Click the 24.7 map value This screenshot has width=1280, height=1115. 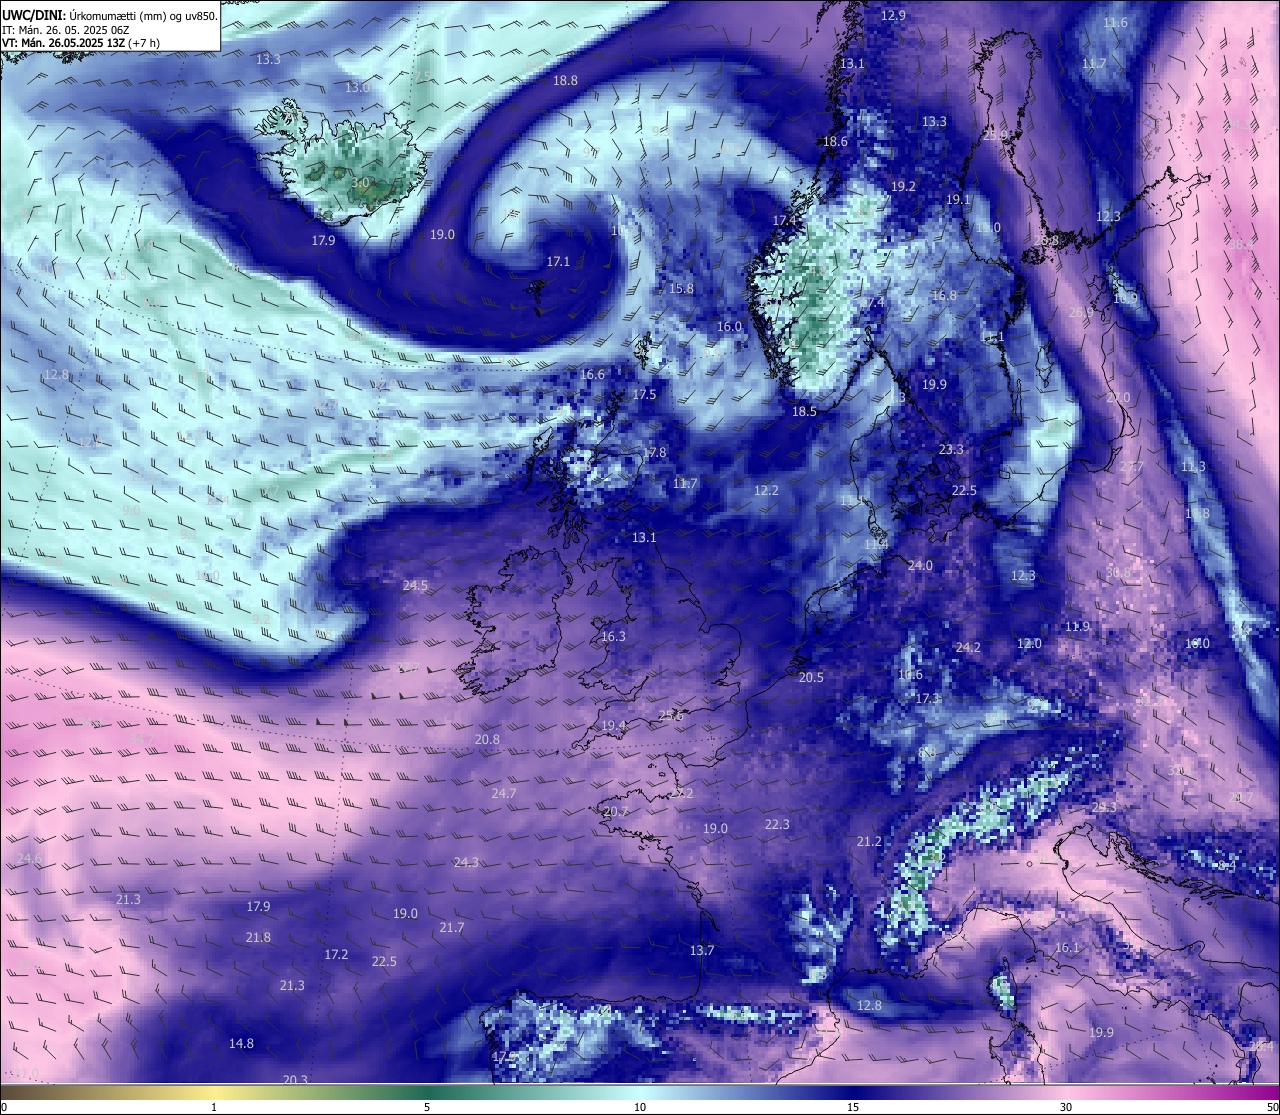click(504, 794)
